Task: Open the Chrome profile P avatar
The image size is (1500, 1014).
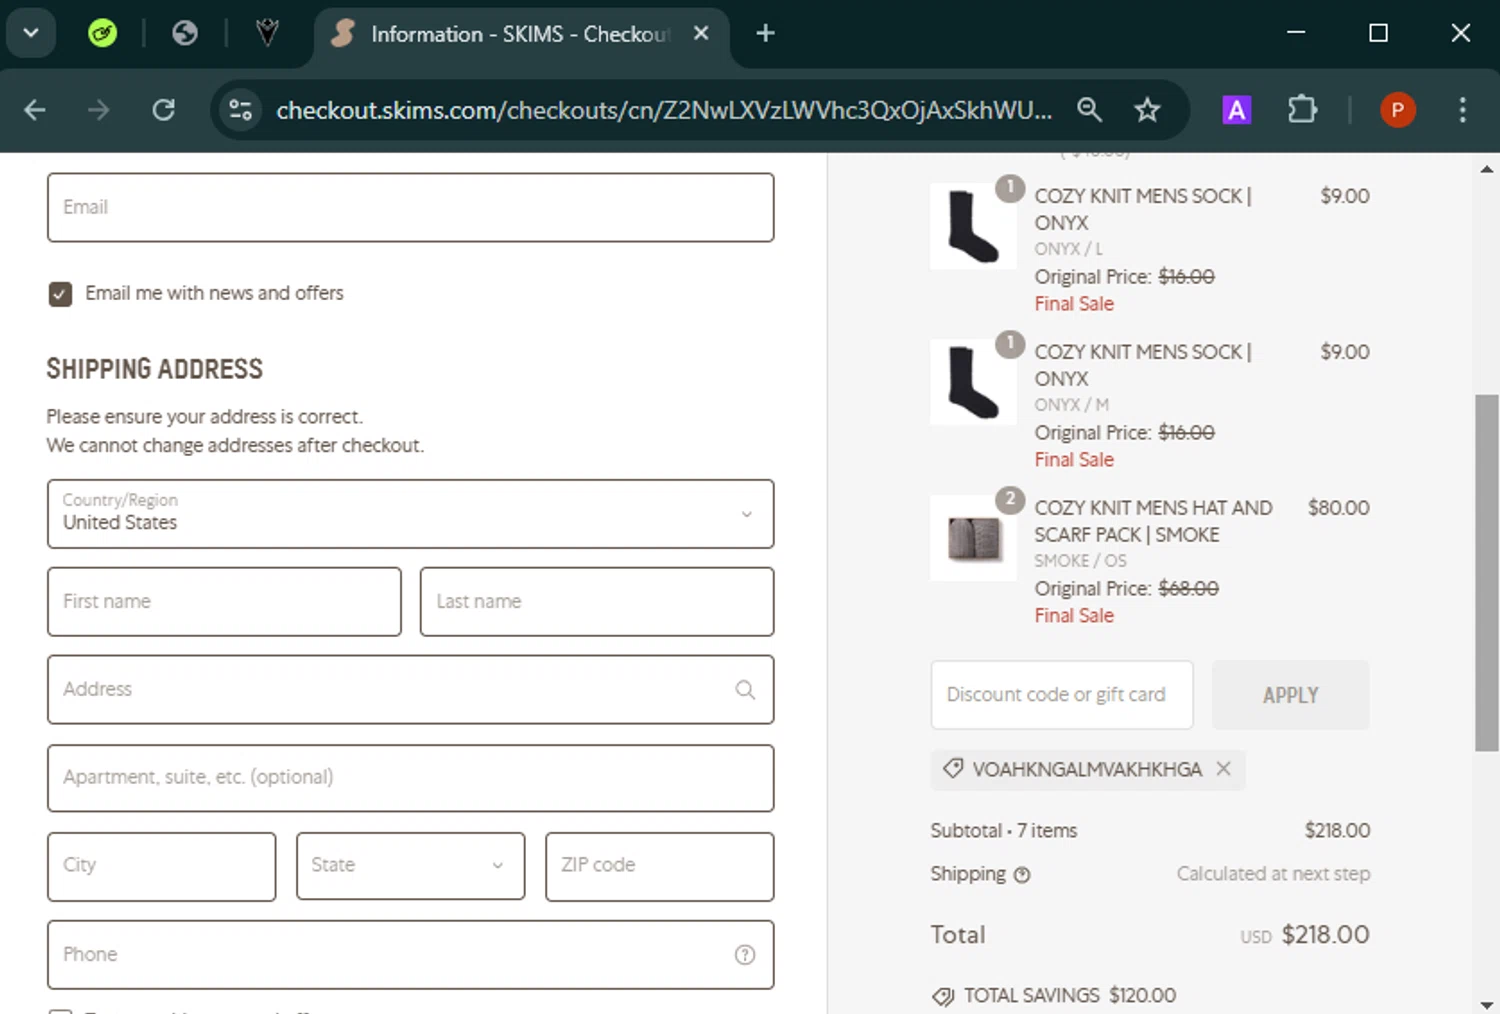Action: (1398, 110)
